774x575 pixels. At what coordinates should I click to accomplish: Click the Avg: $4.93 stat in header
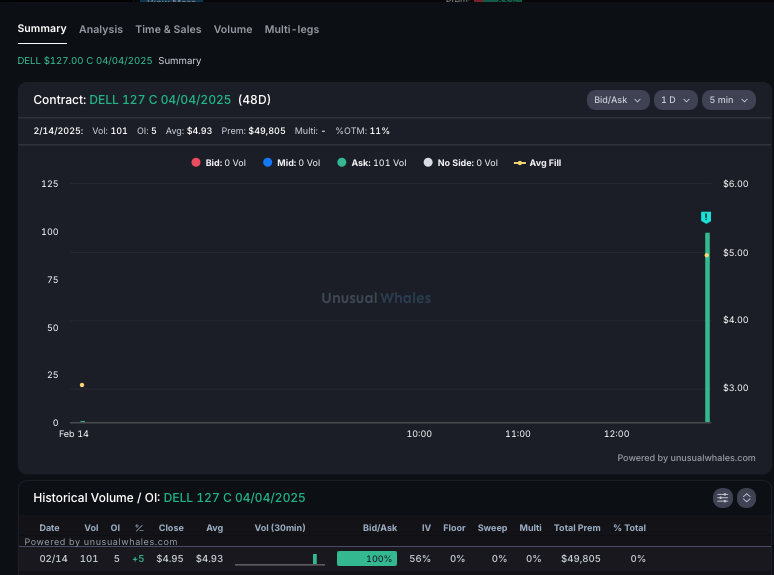[x=189, y=131]
